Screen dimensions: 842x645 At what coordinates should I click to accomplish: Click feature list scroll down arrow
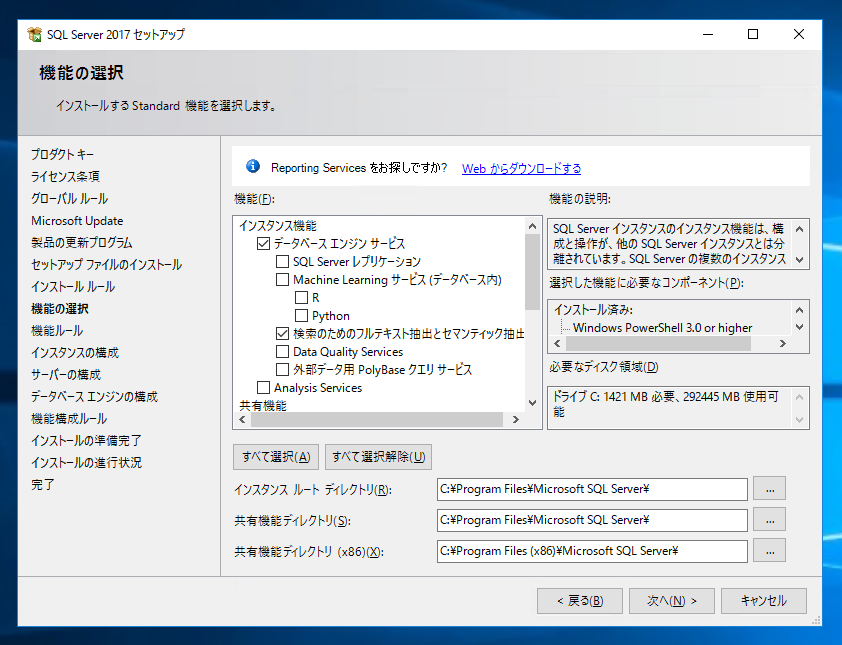[x=532, y=403]
